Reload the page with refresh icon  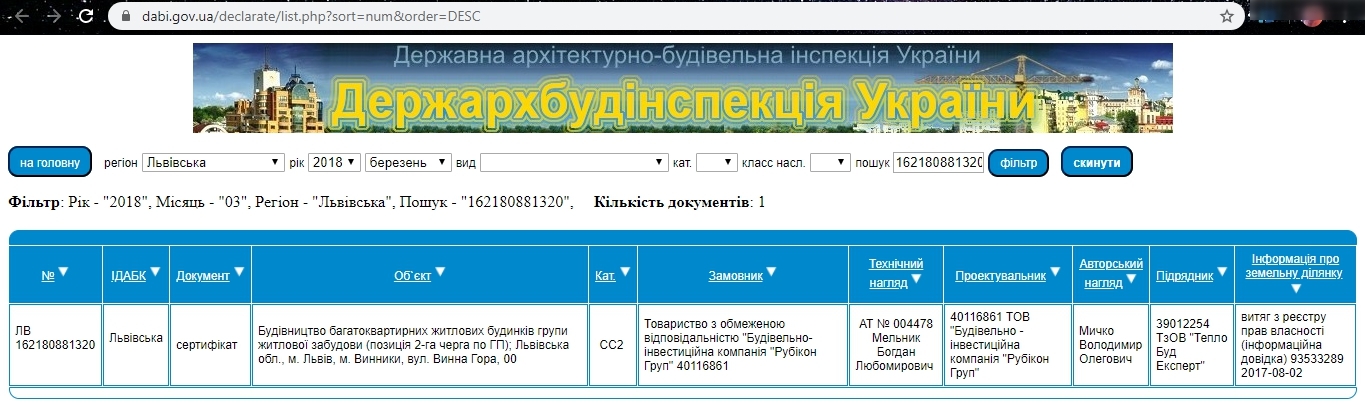click(x=86, y=16)
